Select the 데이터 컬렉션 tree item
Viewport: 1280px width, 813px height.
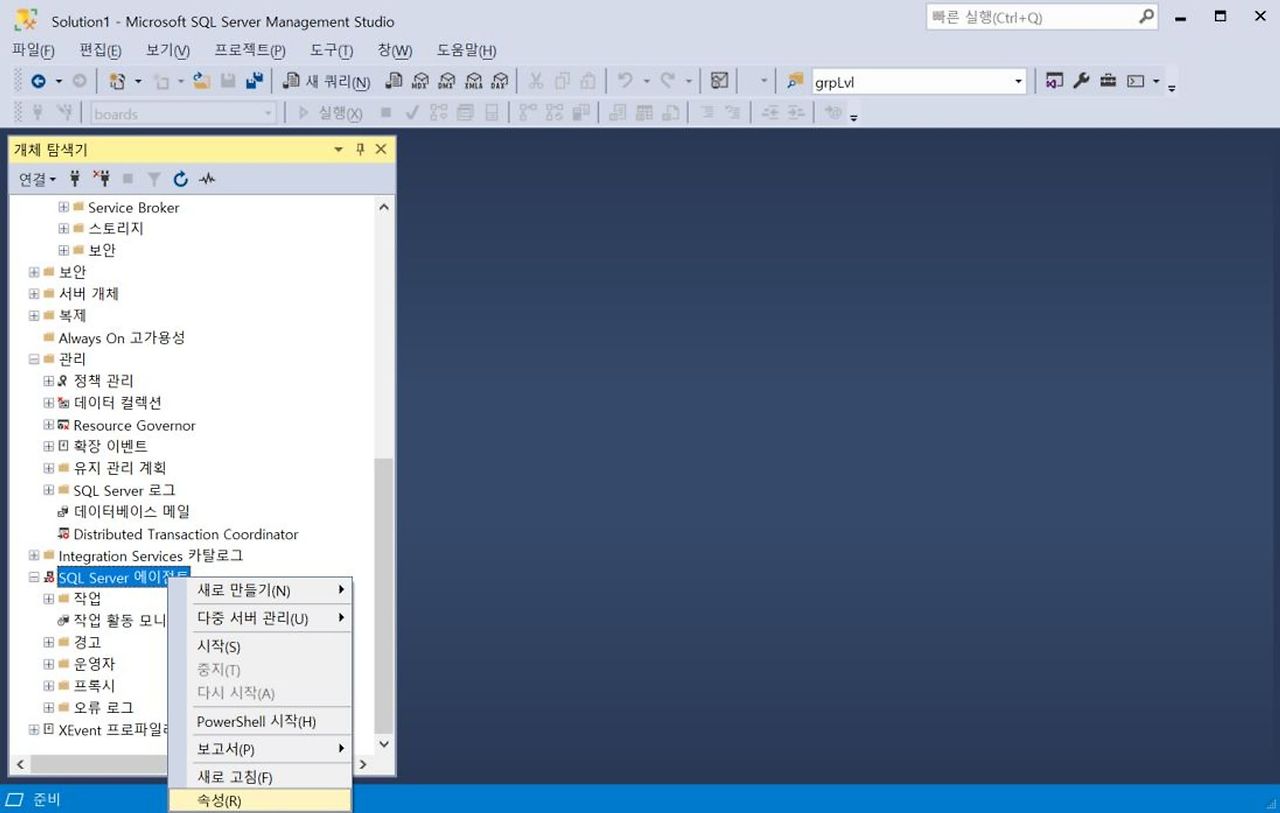117,403
